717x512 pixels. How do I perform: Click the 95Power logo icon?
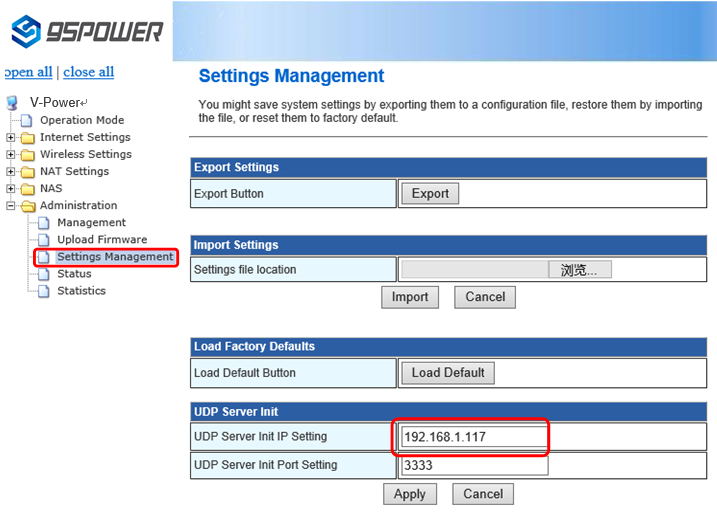25,31
